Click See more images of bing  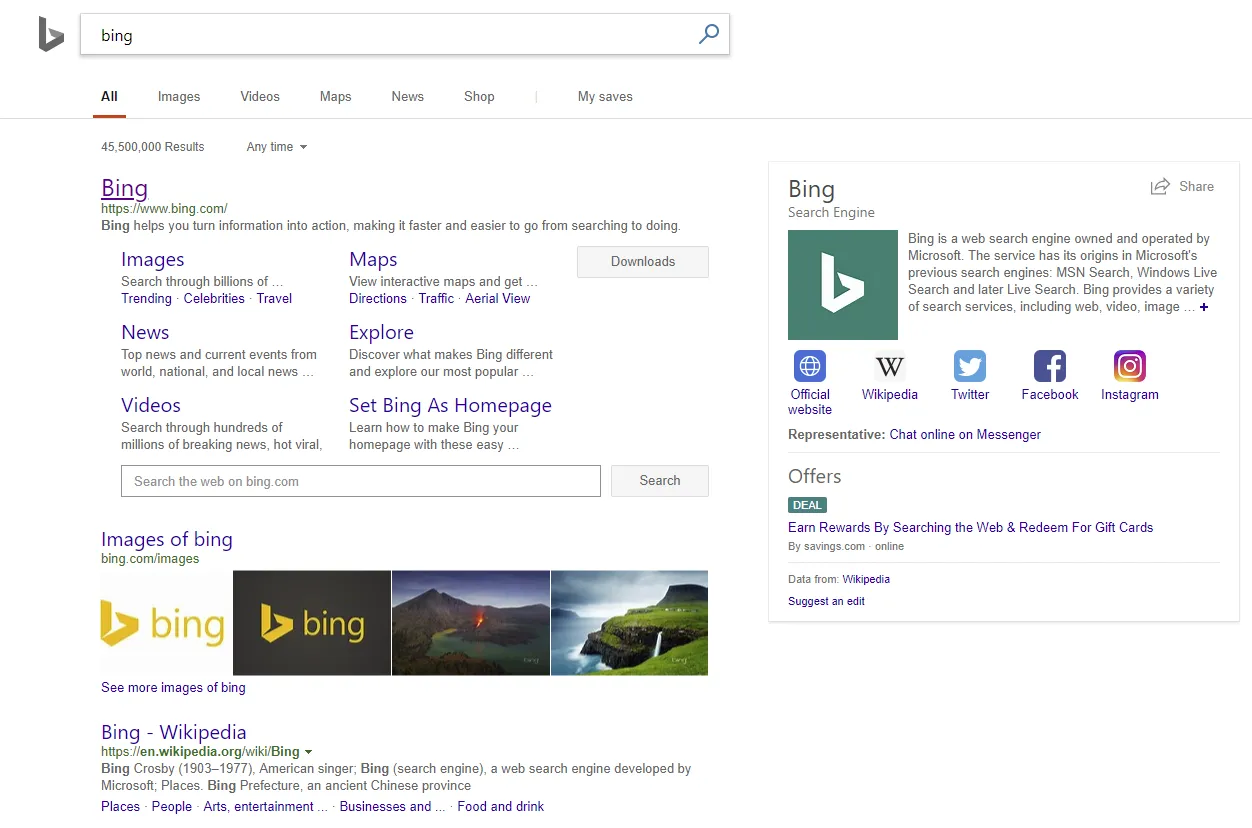click(x=173, y=688)
